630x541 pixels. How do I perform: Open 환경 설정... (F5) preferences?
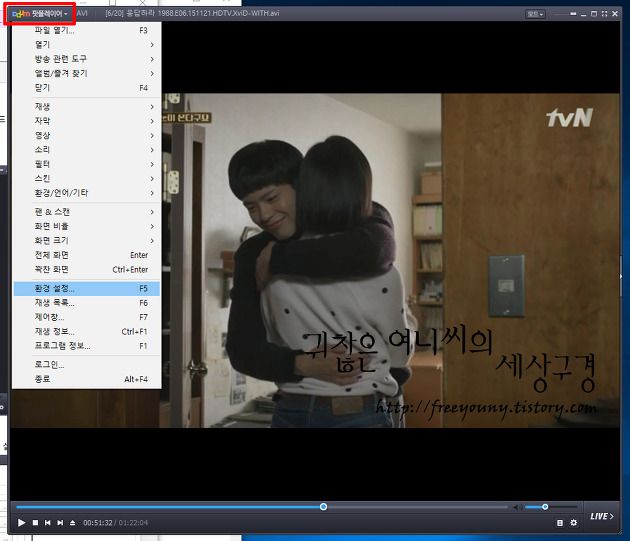coord(87,289)
